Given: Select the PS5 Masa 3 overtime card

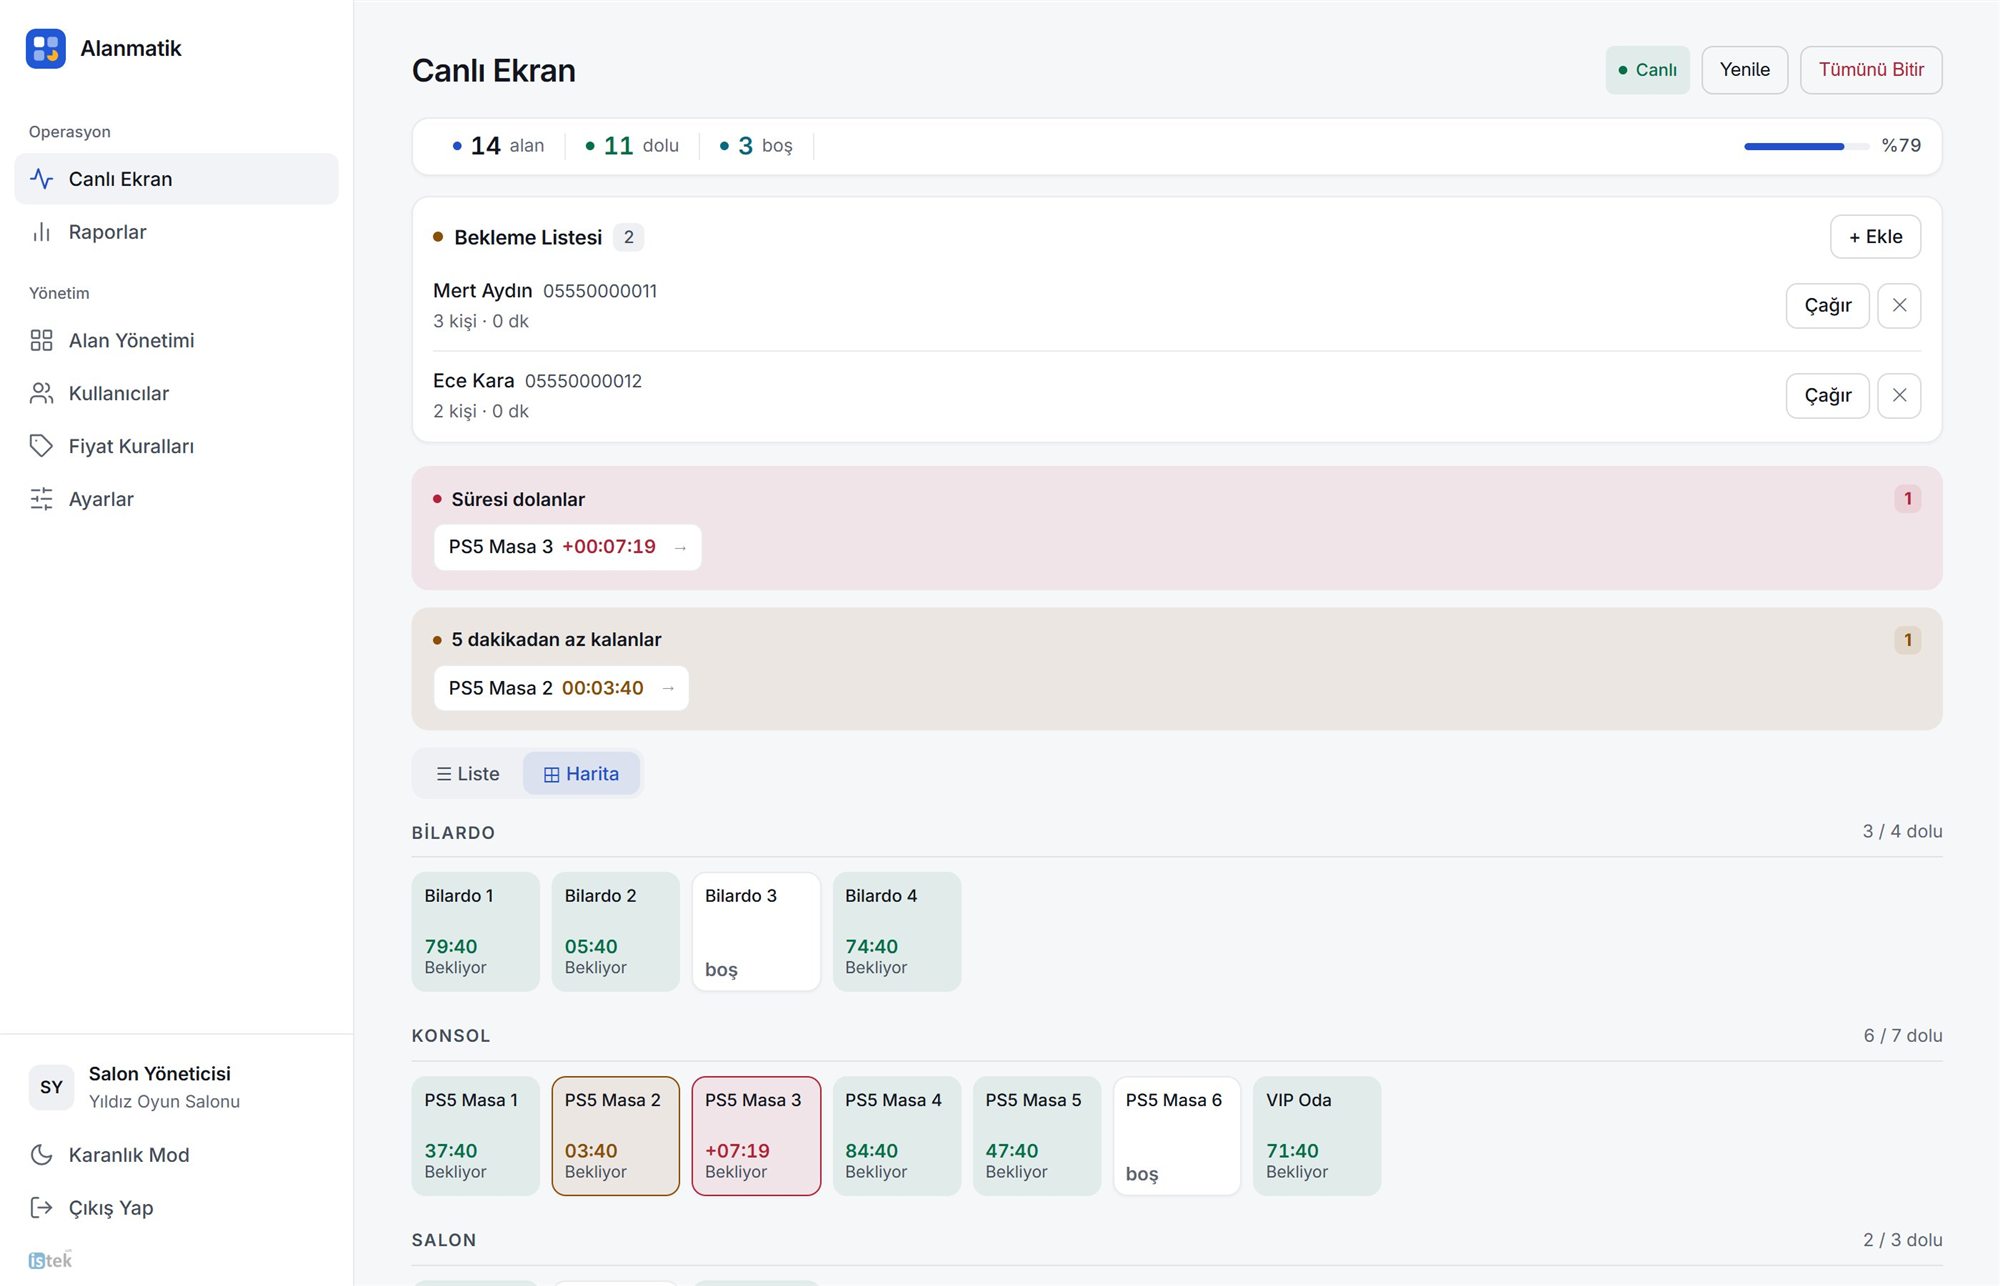Looking at the screenshot, I should tap(756, 1136).
